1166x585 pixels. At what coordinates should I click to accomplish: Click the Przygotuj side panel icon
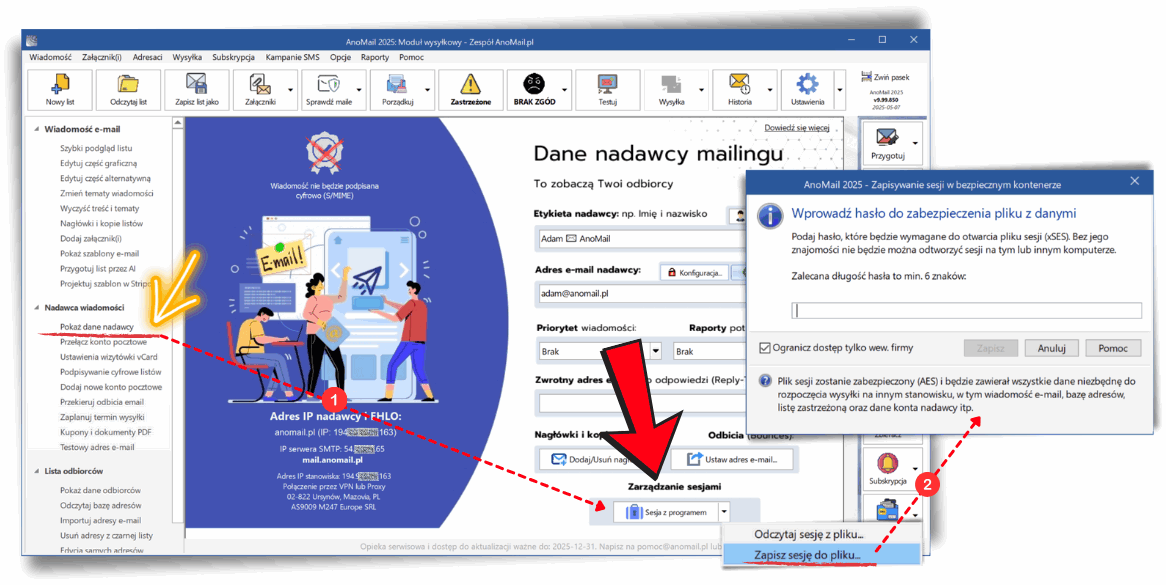tap(886, 143)
